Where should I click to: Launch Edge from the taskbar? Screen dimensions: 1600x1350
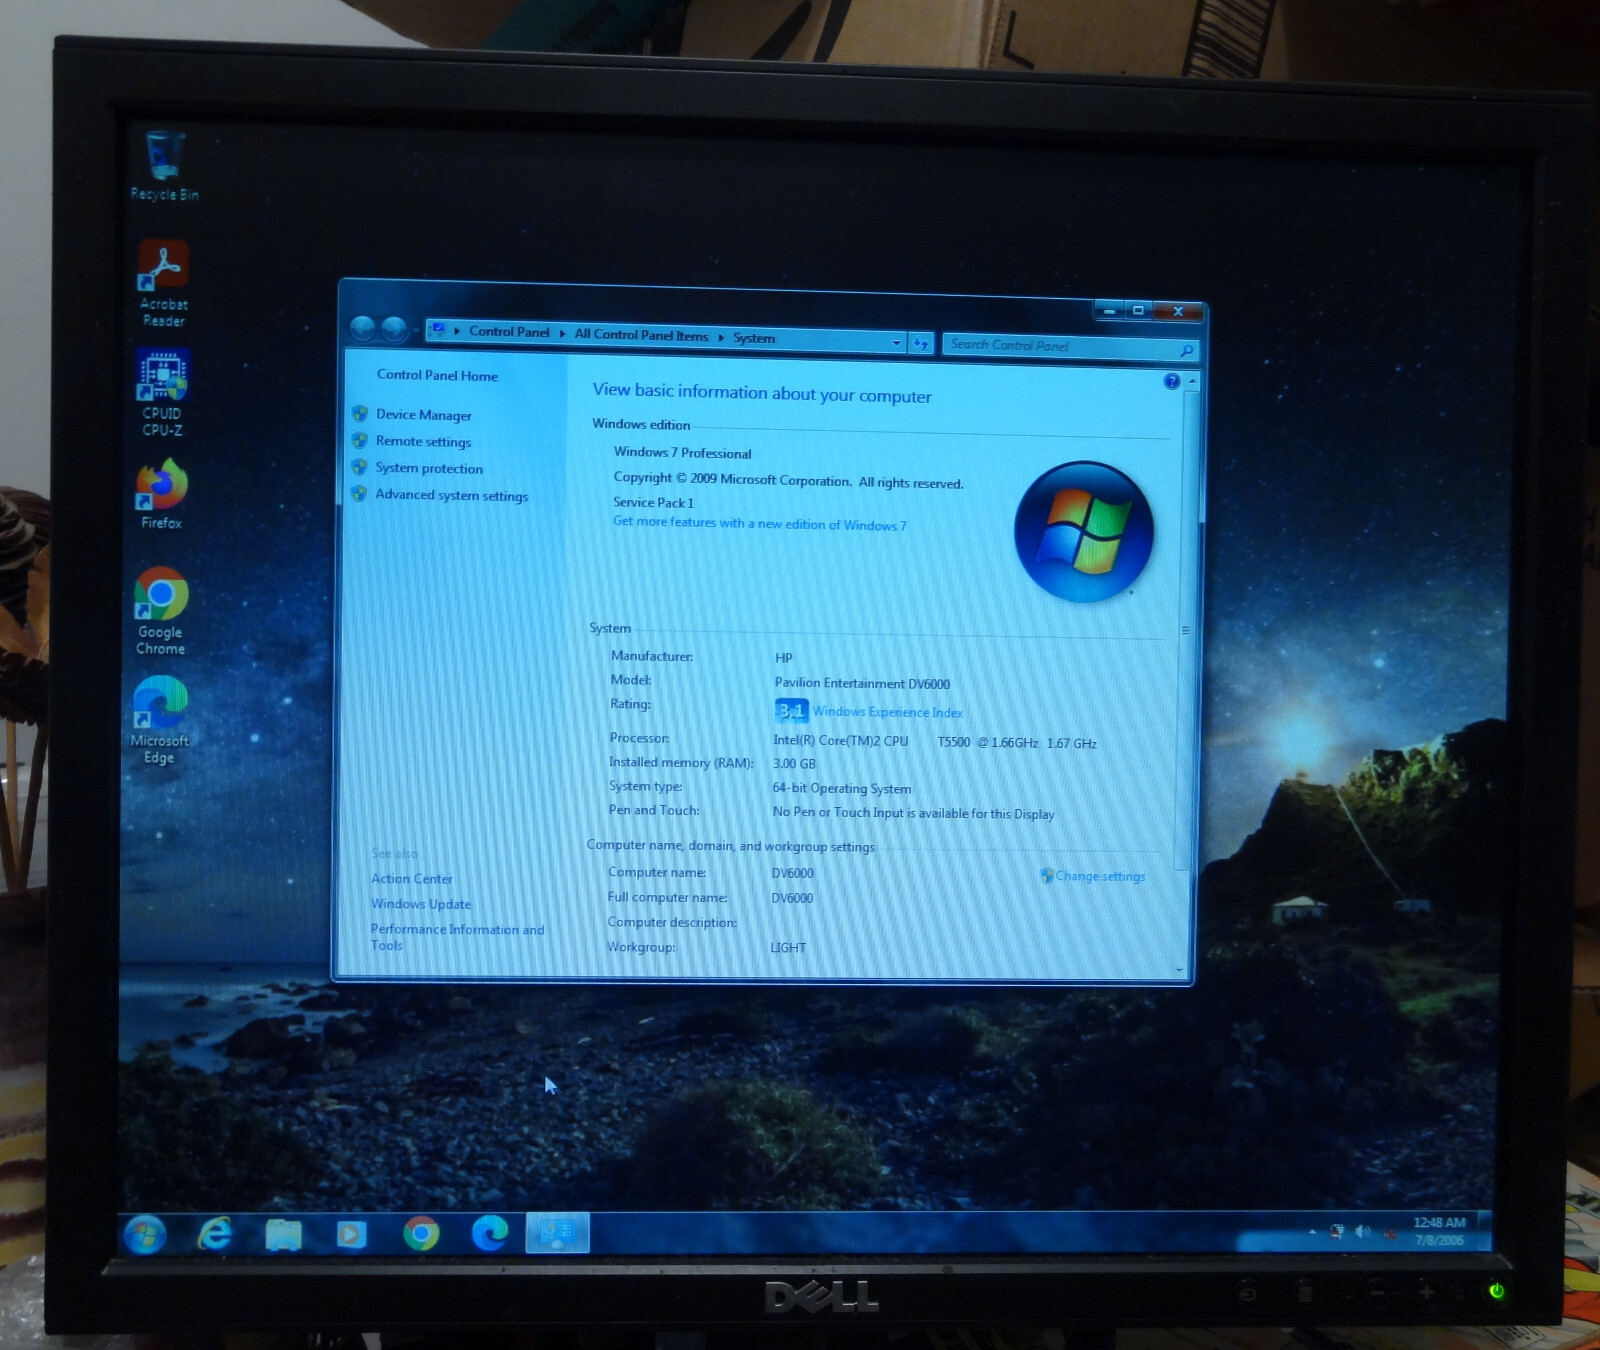(x=490, y=1233)
